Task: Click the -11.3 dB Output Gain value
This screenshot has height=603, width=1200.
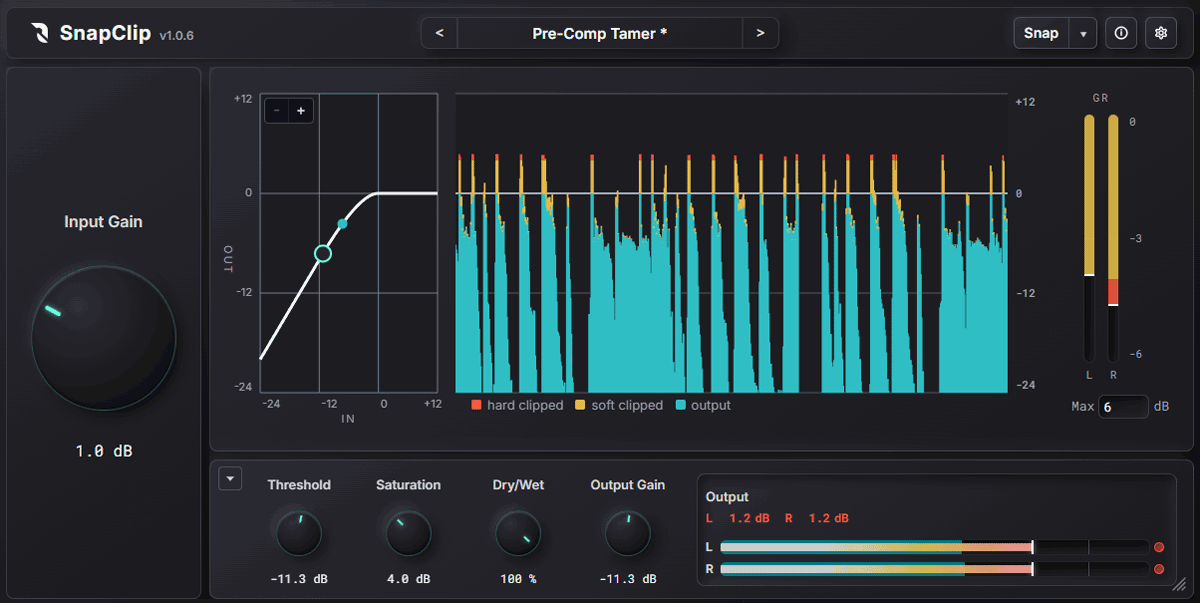Action: [628, 579]
